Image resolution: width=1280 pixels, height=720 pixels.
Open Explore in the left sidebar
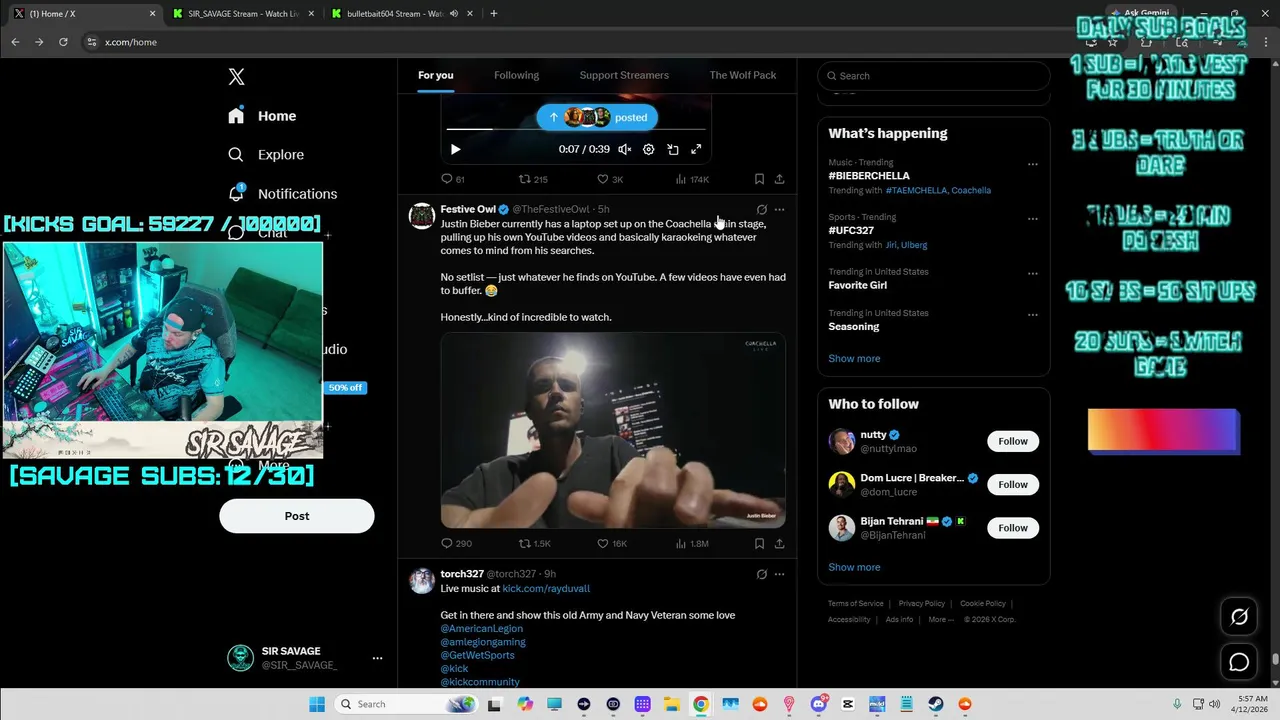tap(266, 155)
